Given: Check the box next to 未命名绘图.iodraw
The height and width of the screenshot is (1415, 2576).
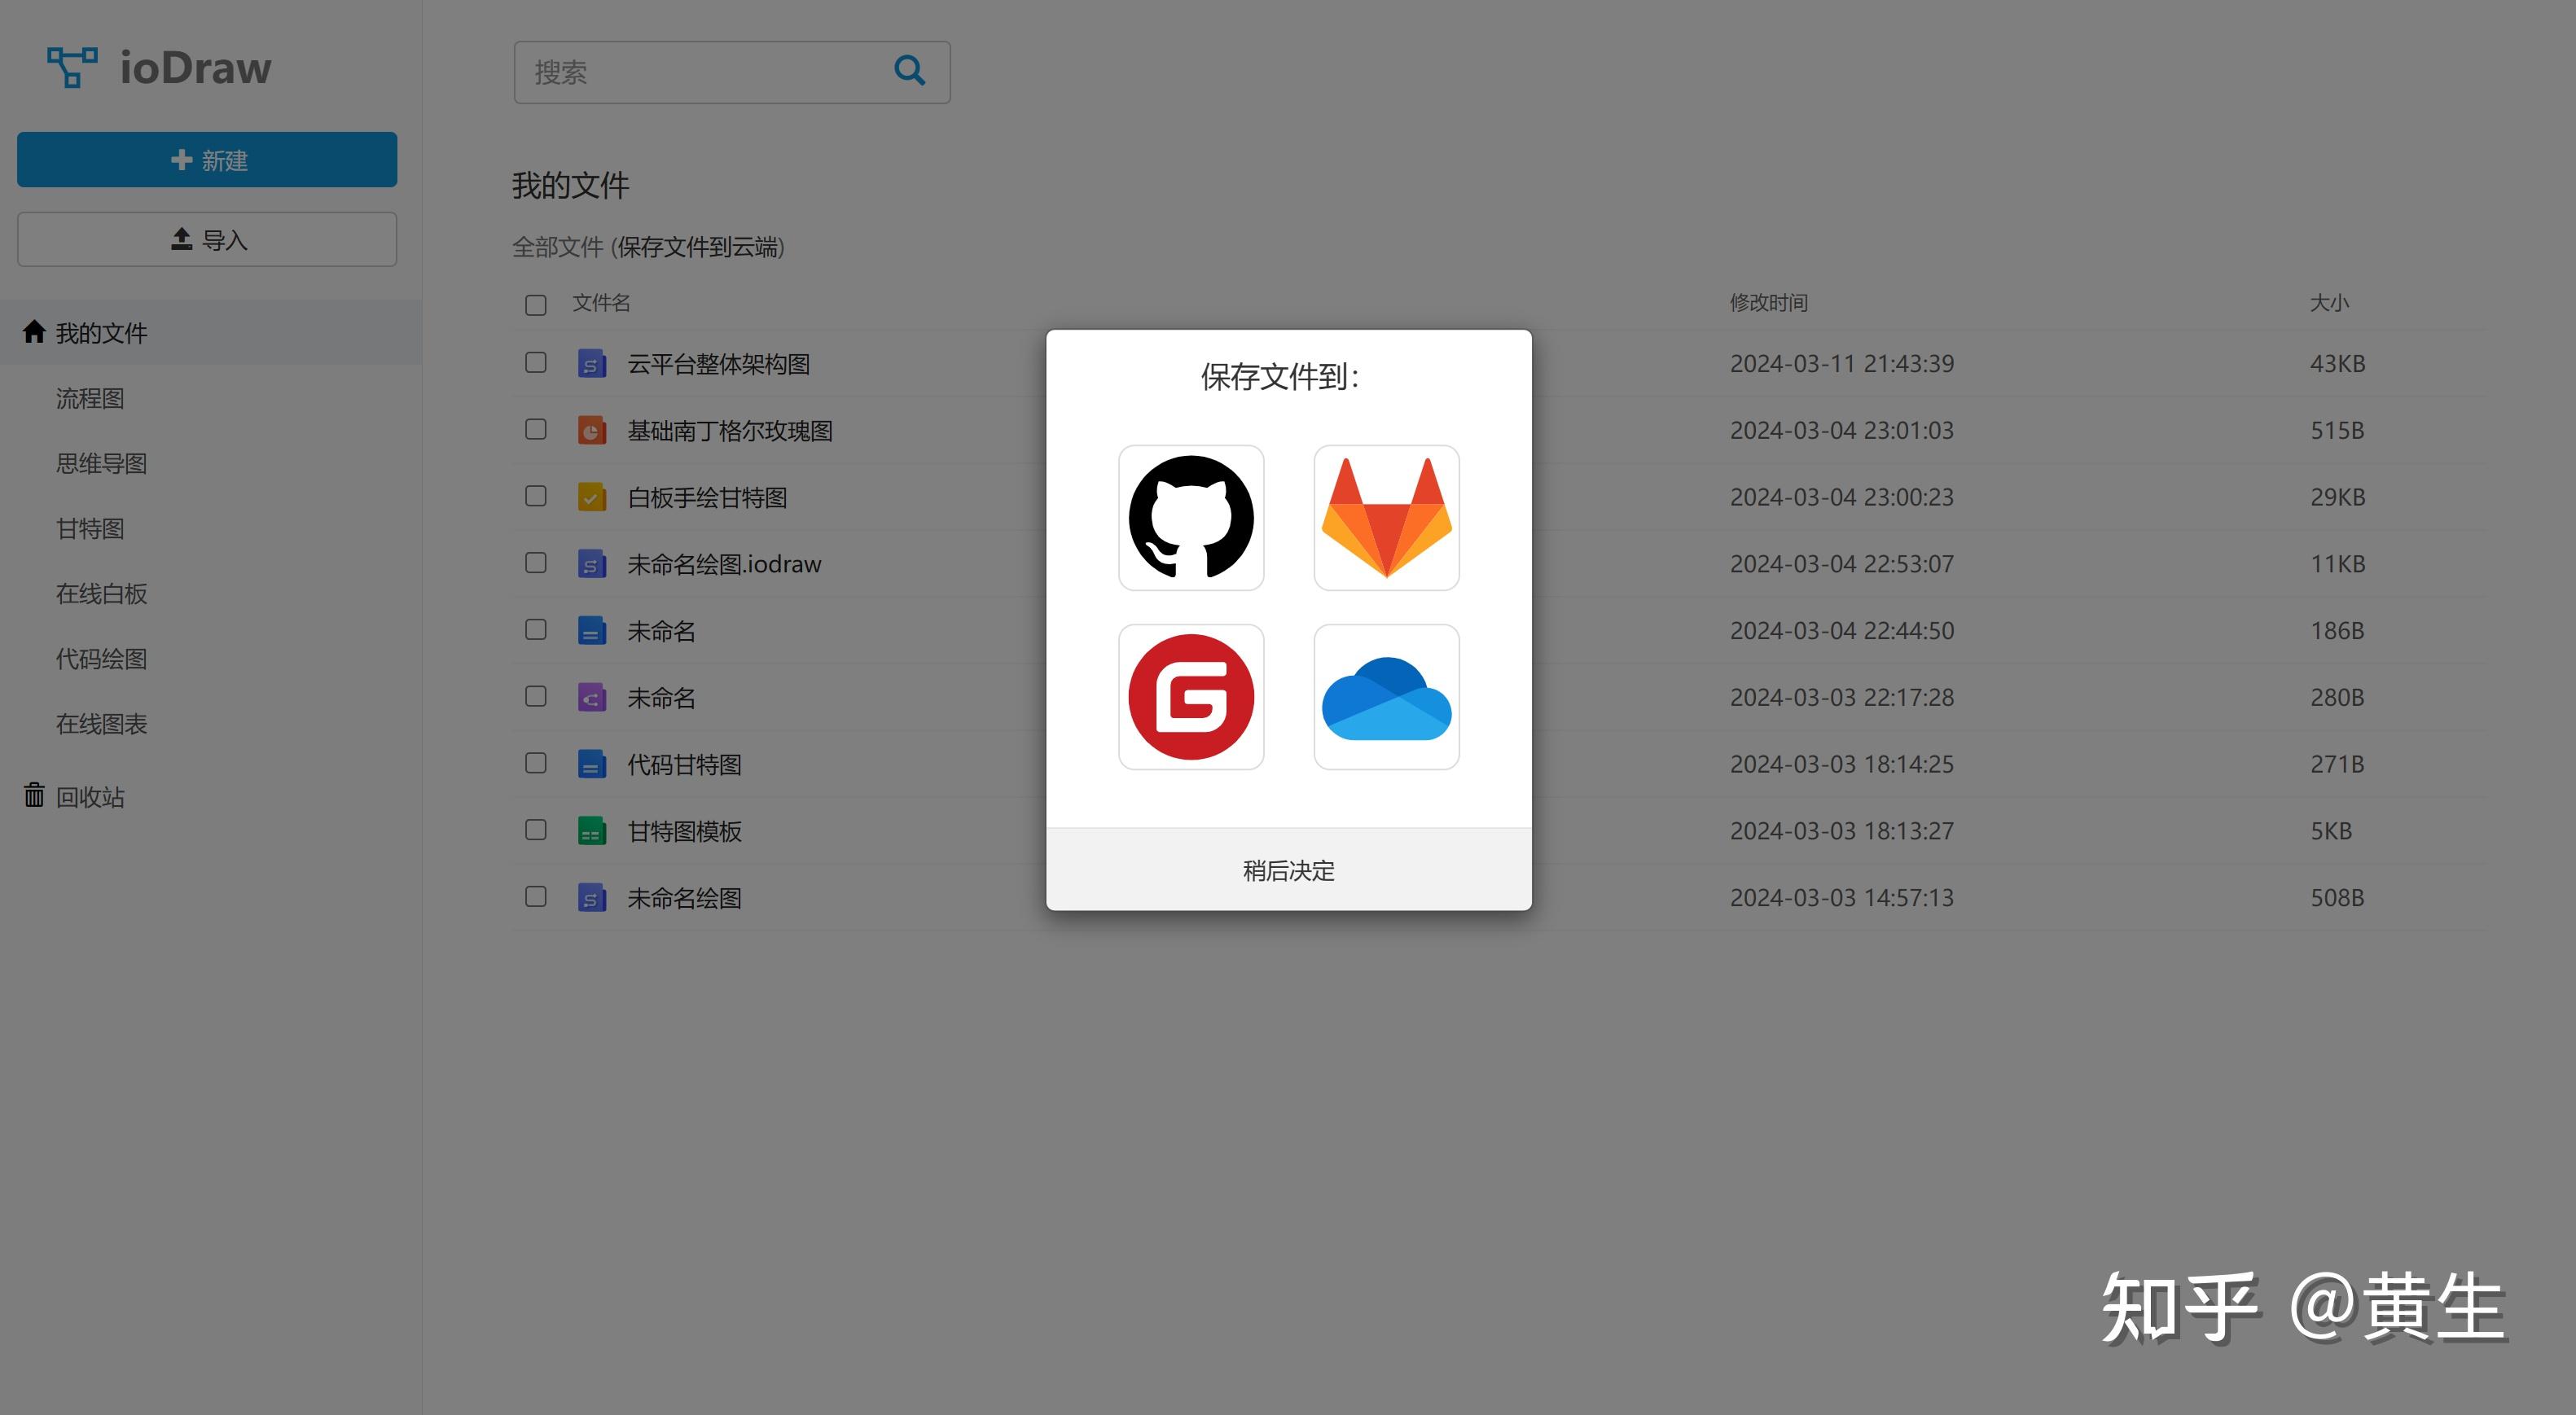Looking at the screenshot, I should tap(535, 563).
